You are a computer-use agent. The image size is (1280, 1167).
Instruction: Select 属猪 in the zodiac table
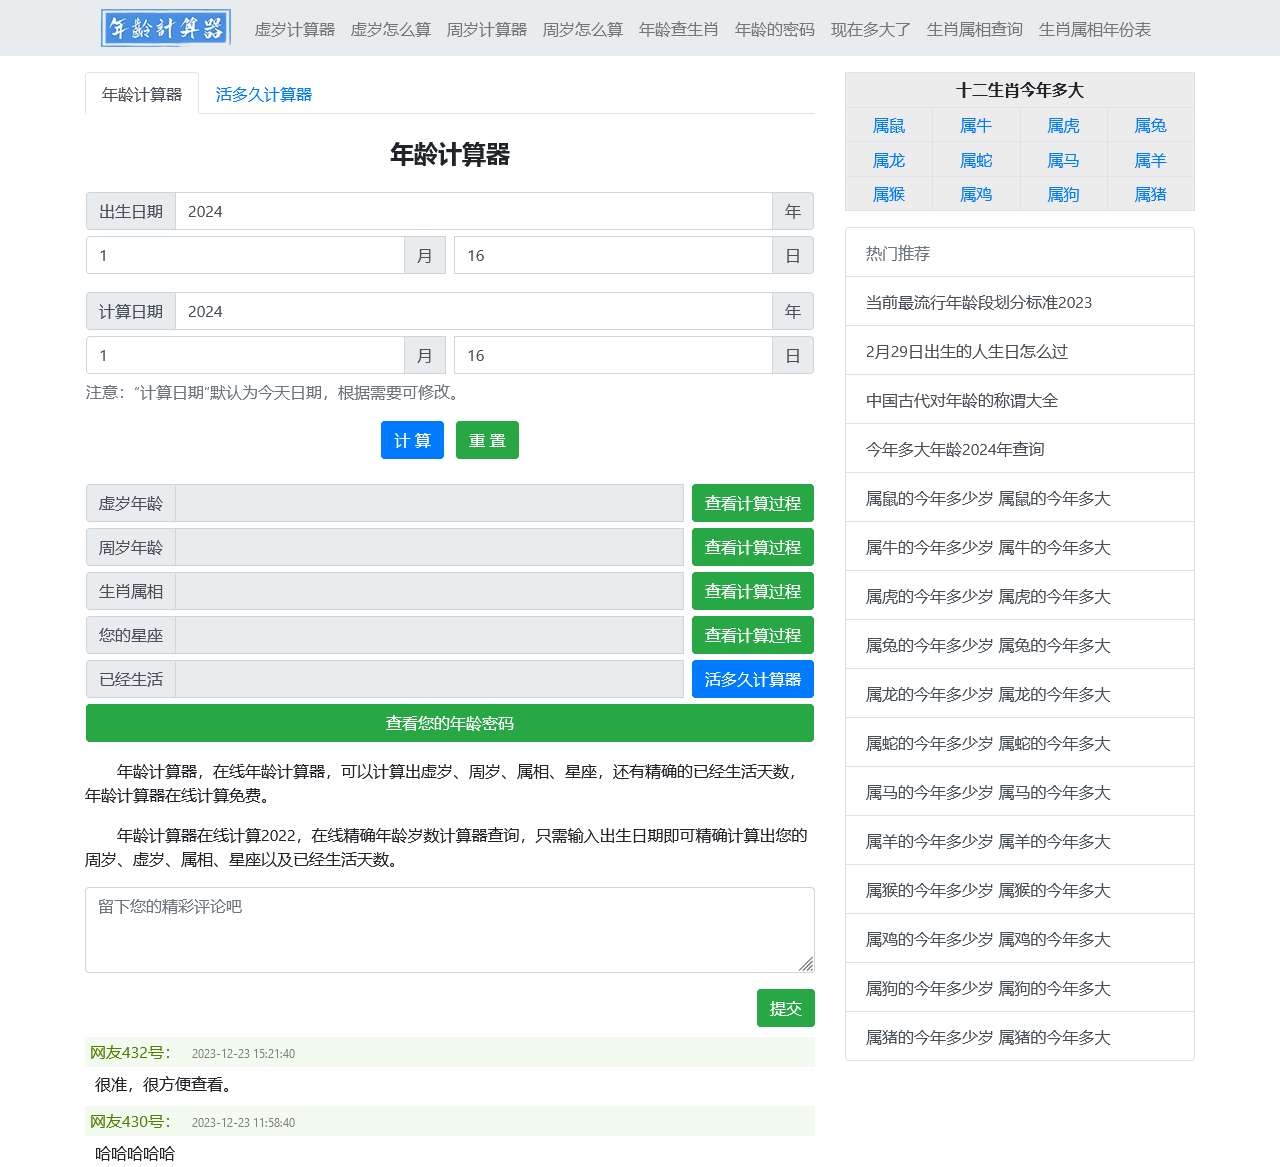click(x=1150, y=195)
